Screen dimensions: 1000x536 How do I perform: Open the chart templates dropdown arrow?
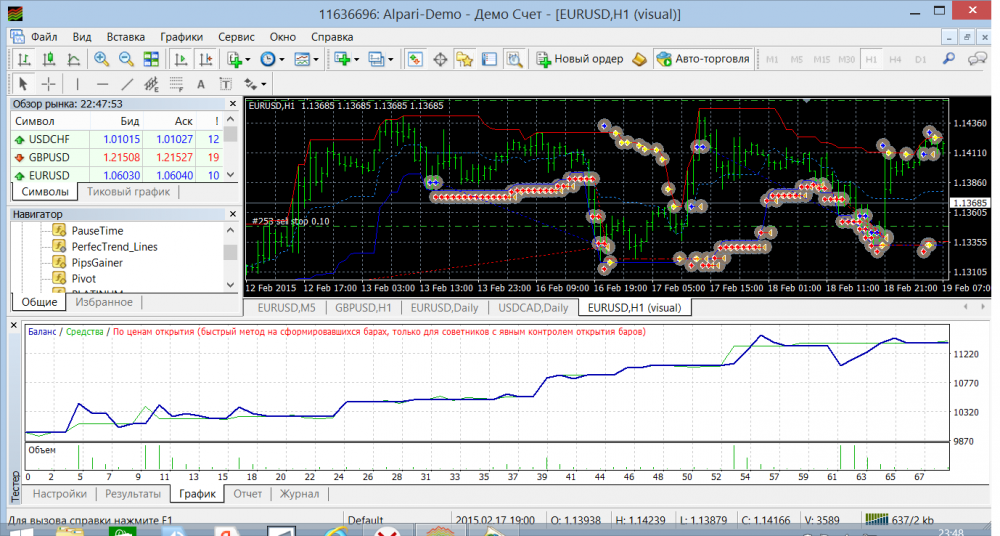[316, 59]
